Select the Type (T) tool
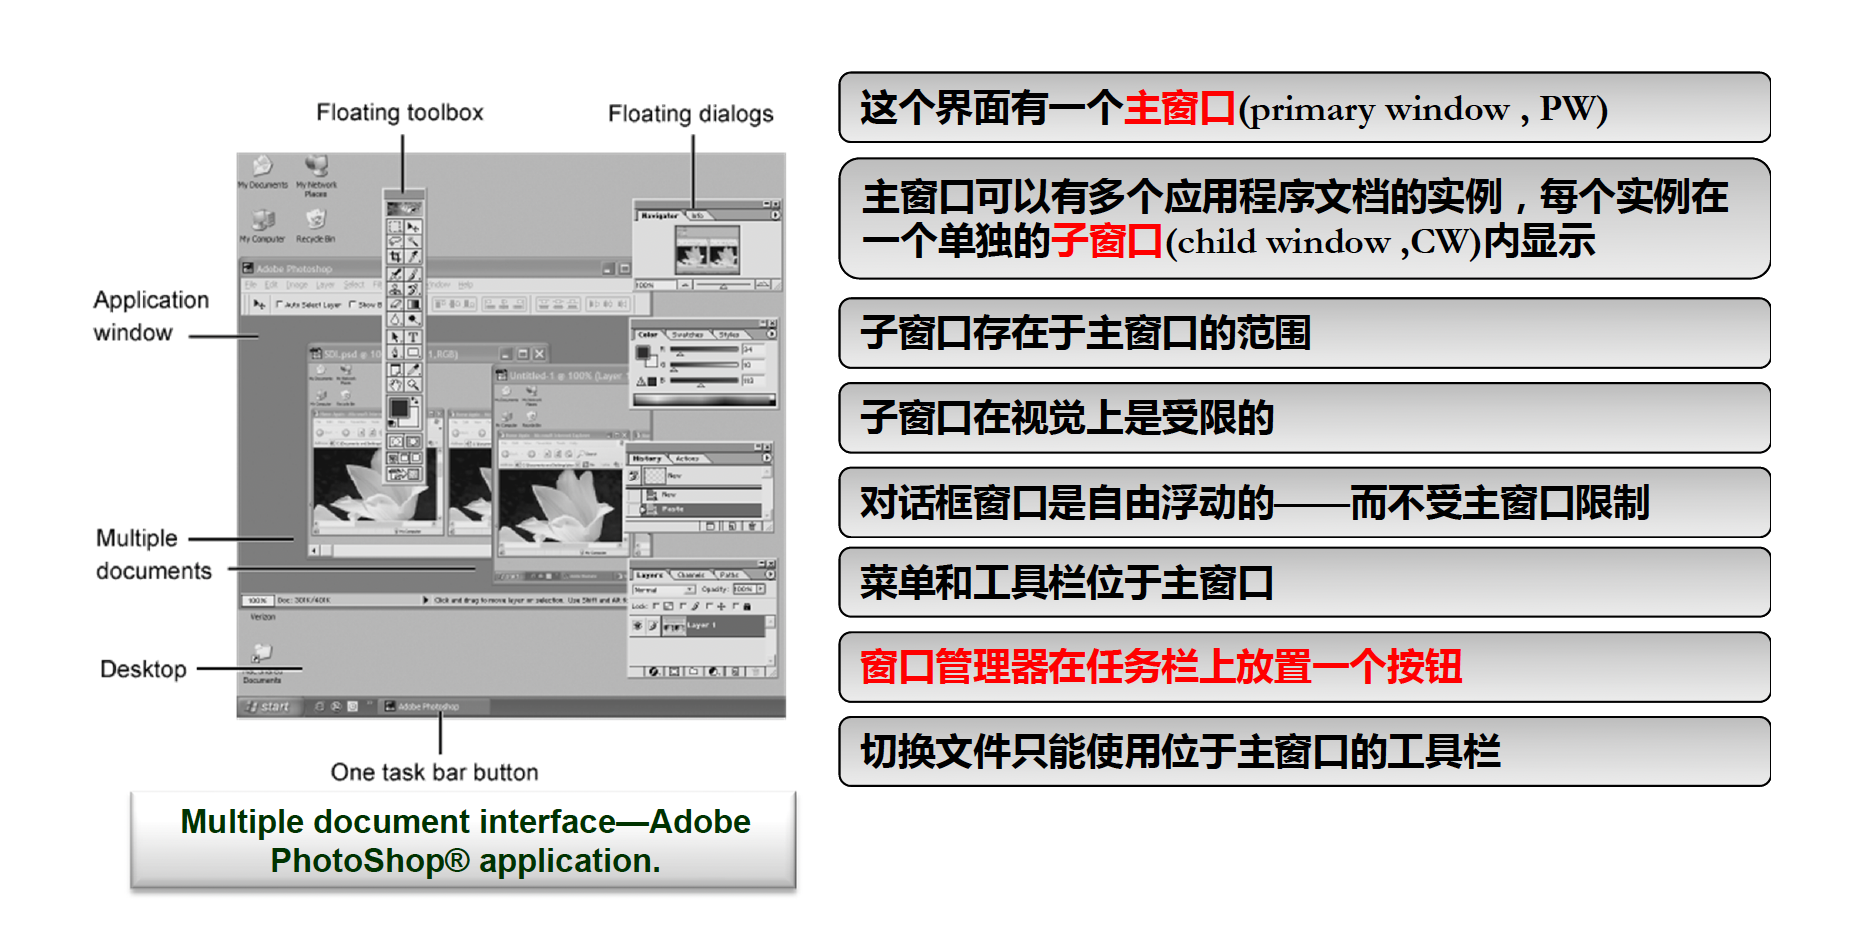Screen dimensions: 1862x944 [x=413, y=337]
